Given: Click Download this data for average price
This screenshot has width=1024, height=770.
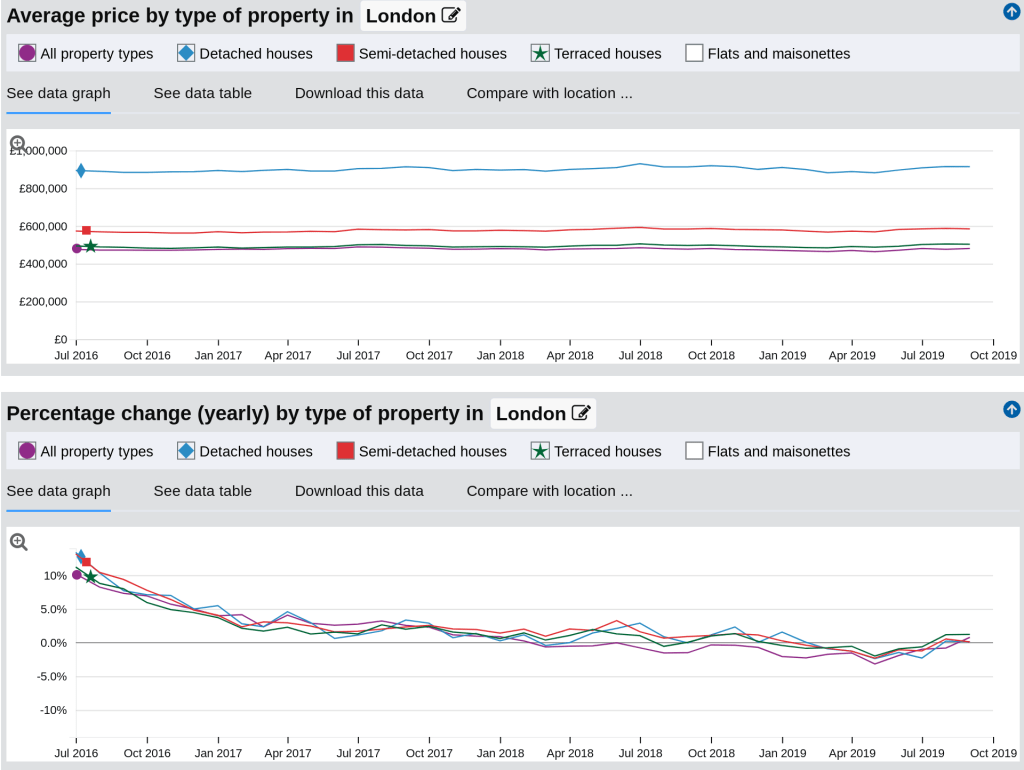Looking at the screenshot, I should (359, 93).
